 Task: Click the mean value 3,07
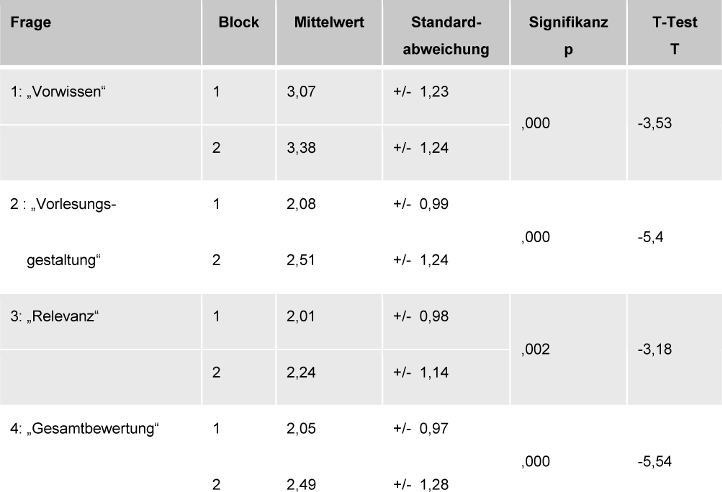pos(300,92)
